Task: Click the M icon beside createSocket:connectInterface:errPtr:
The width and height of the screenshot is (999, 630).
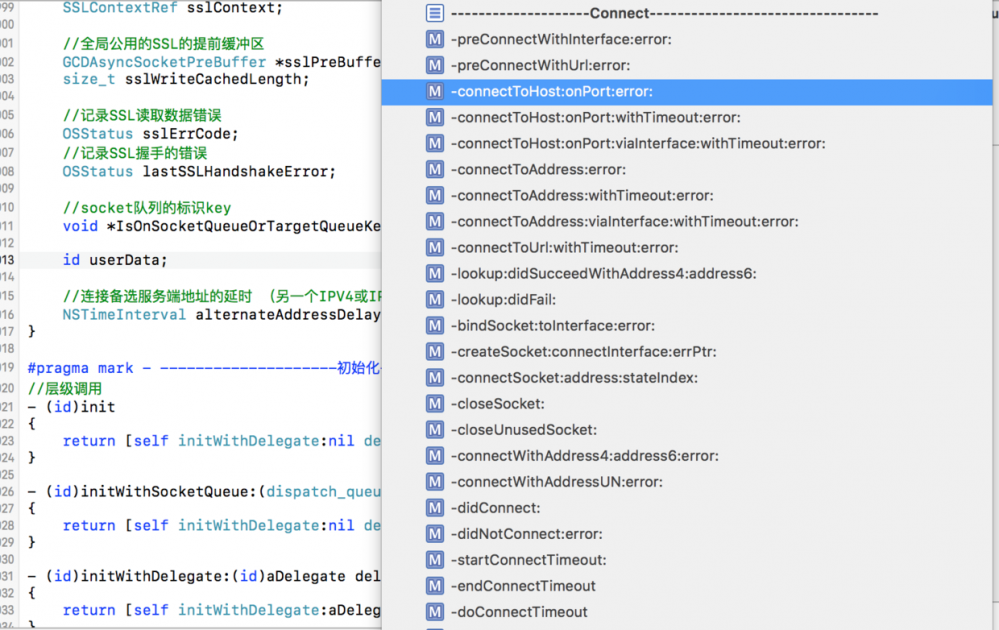Action: pos(435,351)
